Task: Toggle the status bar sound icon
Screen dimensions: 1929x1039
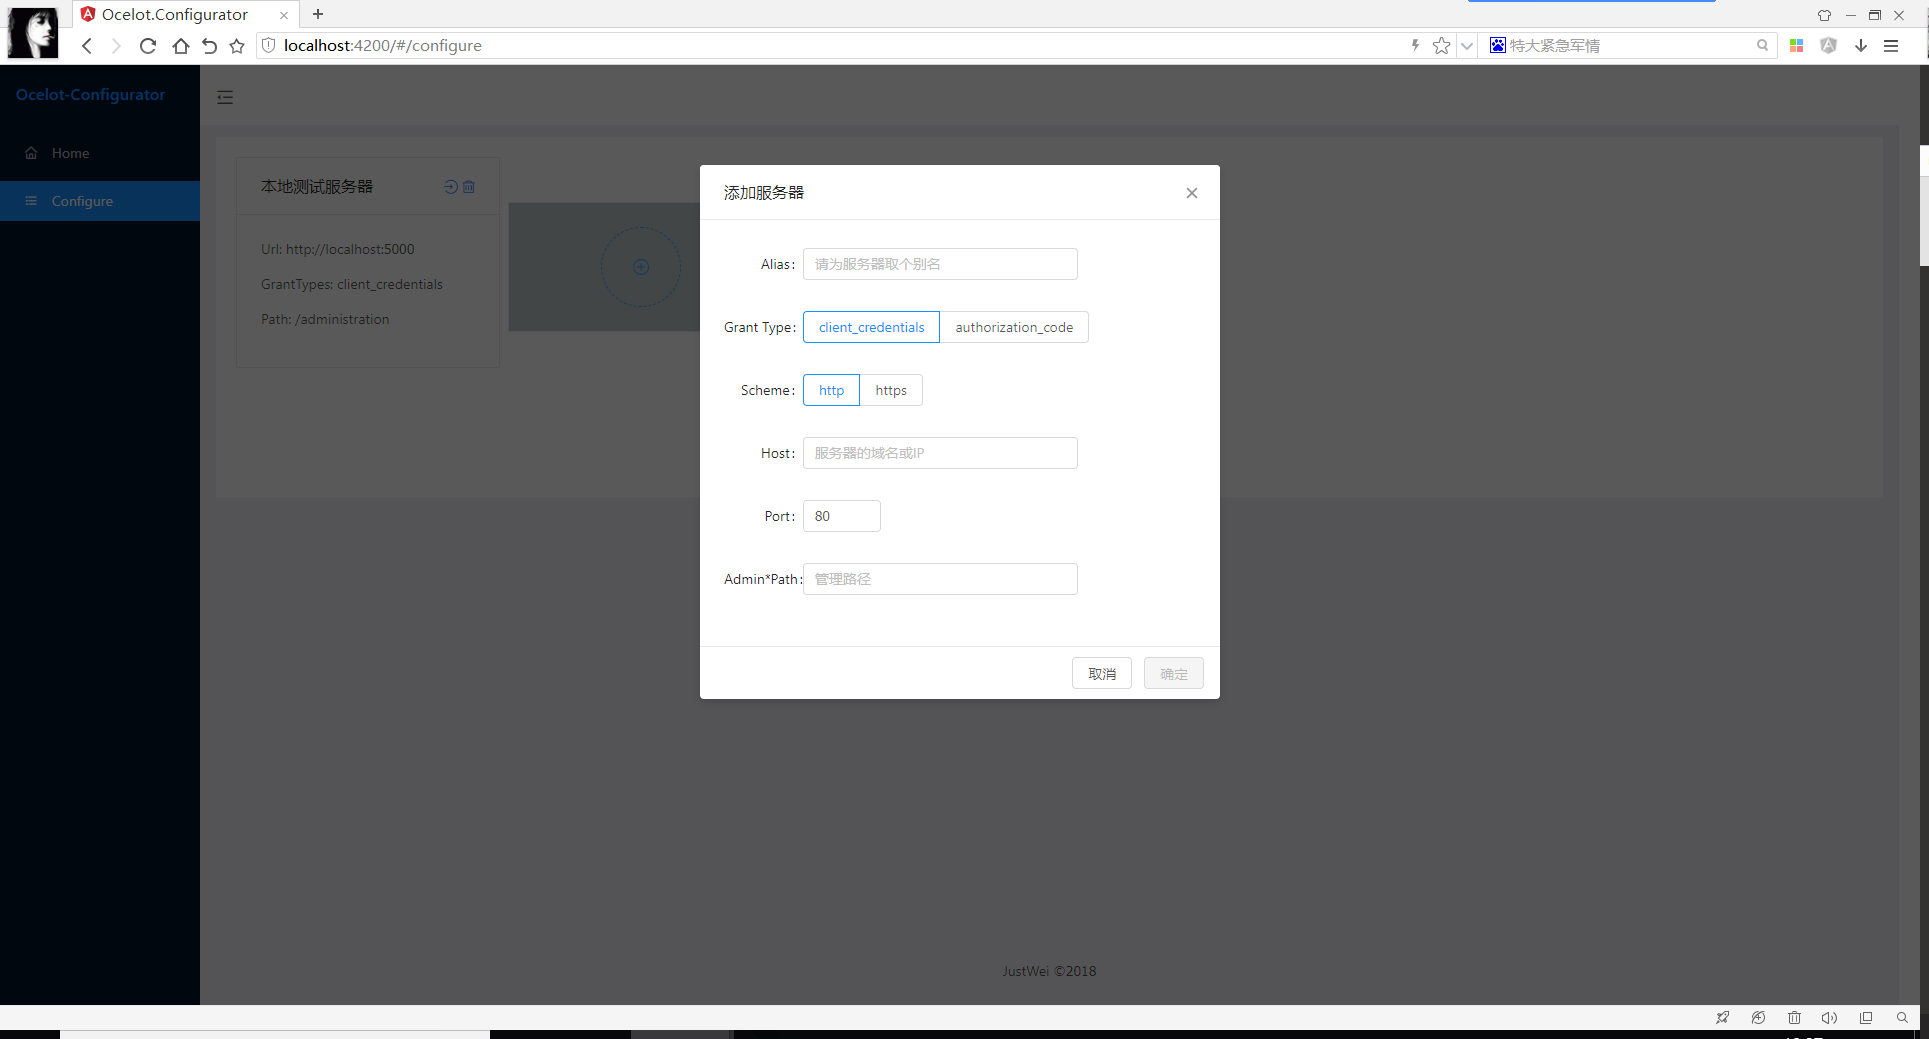Action: pos(1829,1018)
